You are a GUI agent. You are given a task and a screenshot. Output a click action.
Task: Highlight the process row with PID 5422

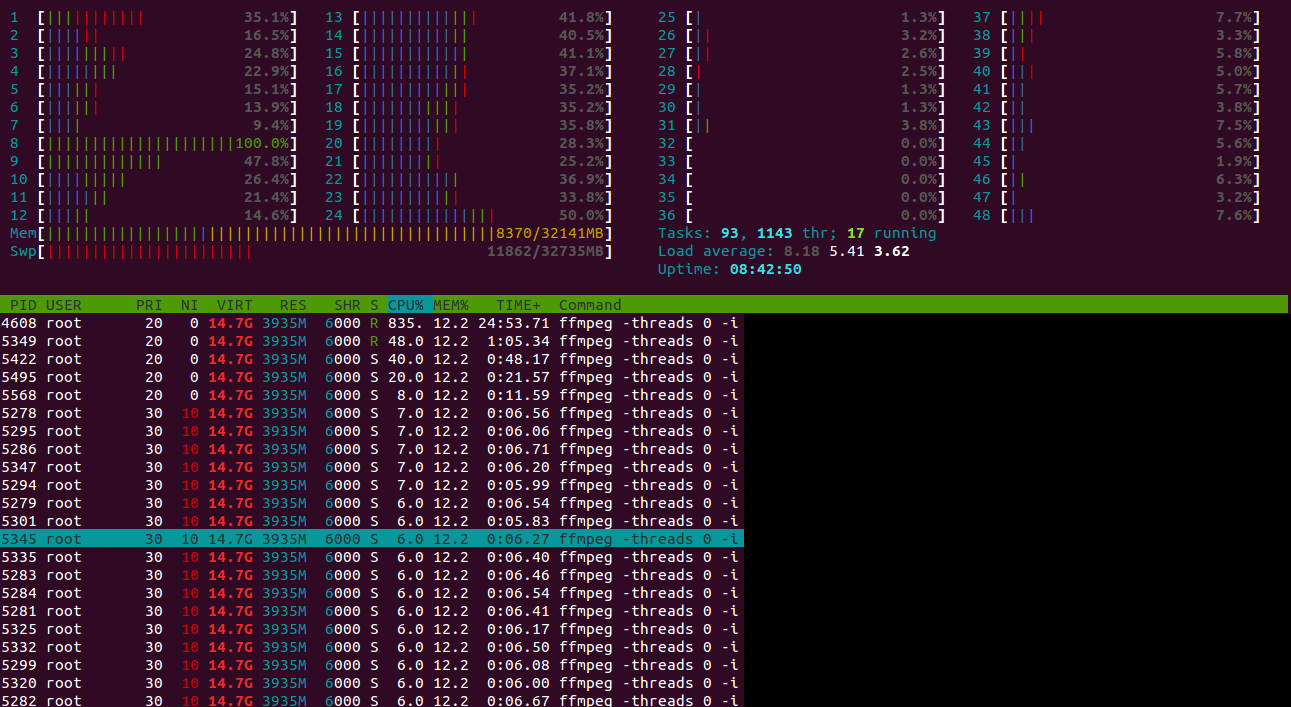click(x=370, y=359)
